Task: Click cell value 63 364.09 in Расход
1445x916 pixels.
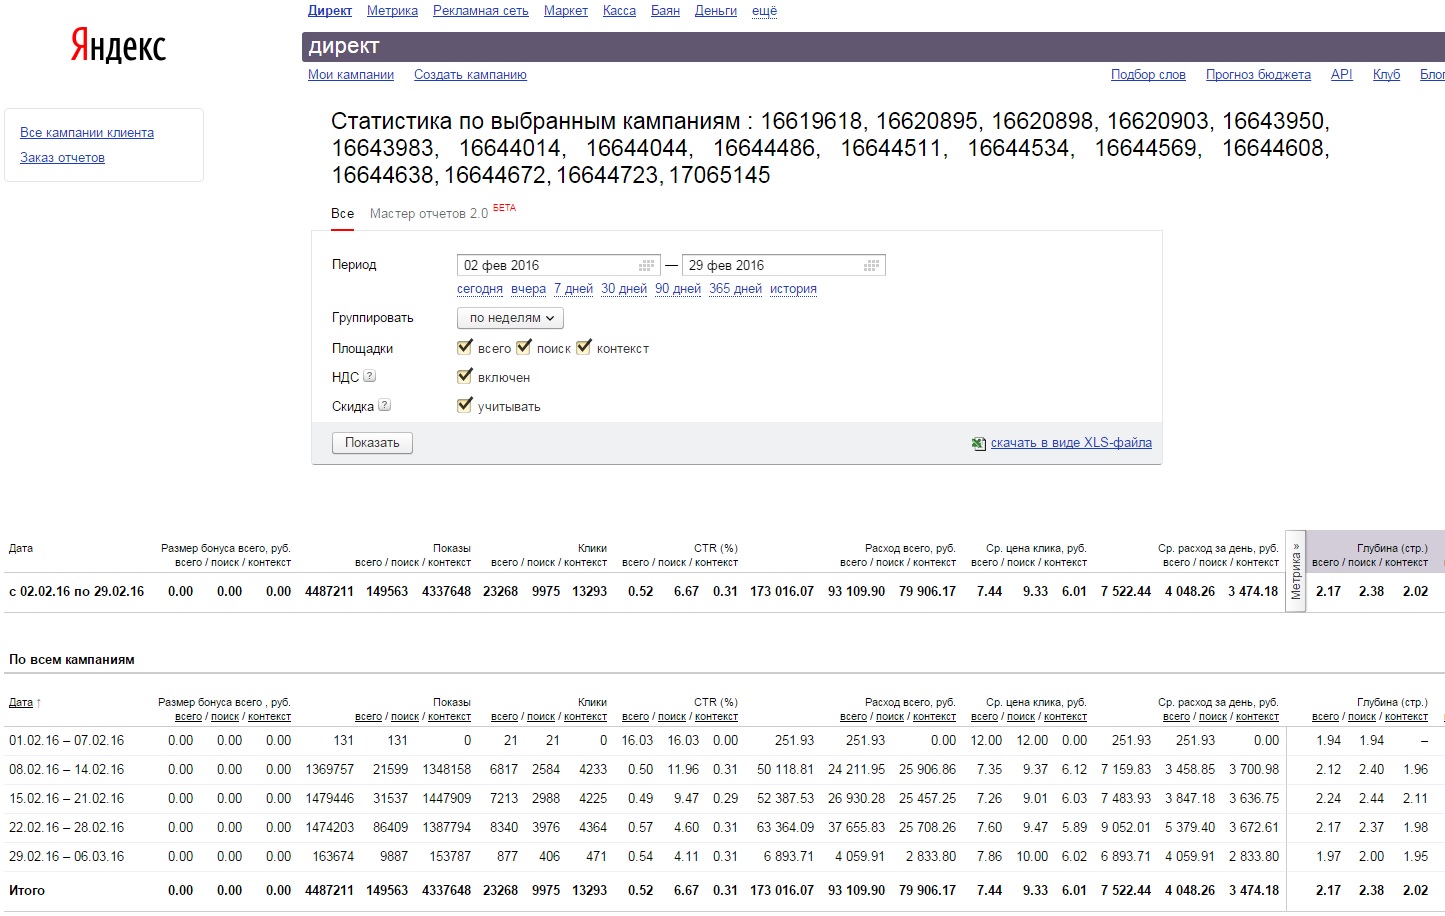Action: click(x=785, y=828)
